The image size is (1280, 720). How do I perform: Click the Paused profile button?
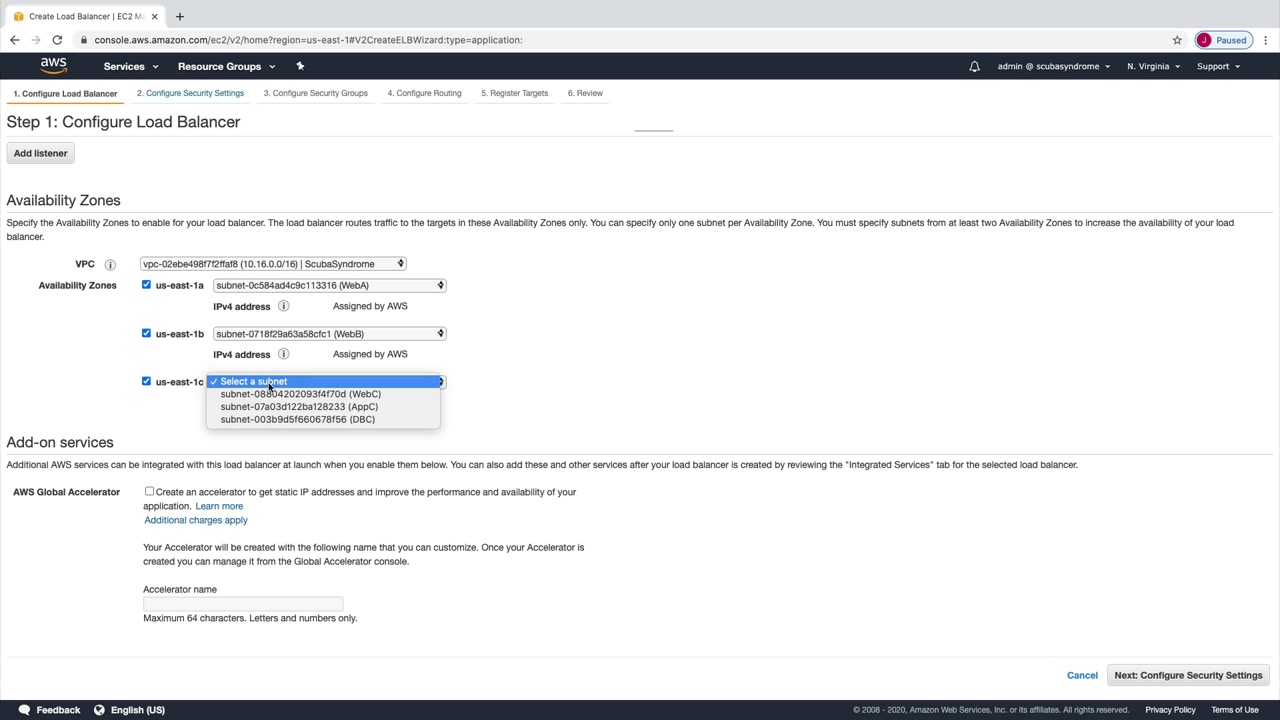(1223, 40)
